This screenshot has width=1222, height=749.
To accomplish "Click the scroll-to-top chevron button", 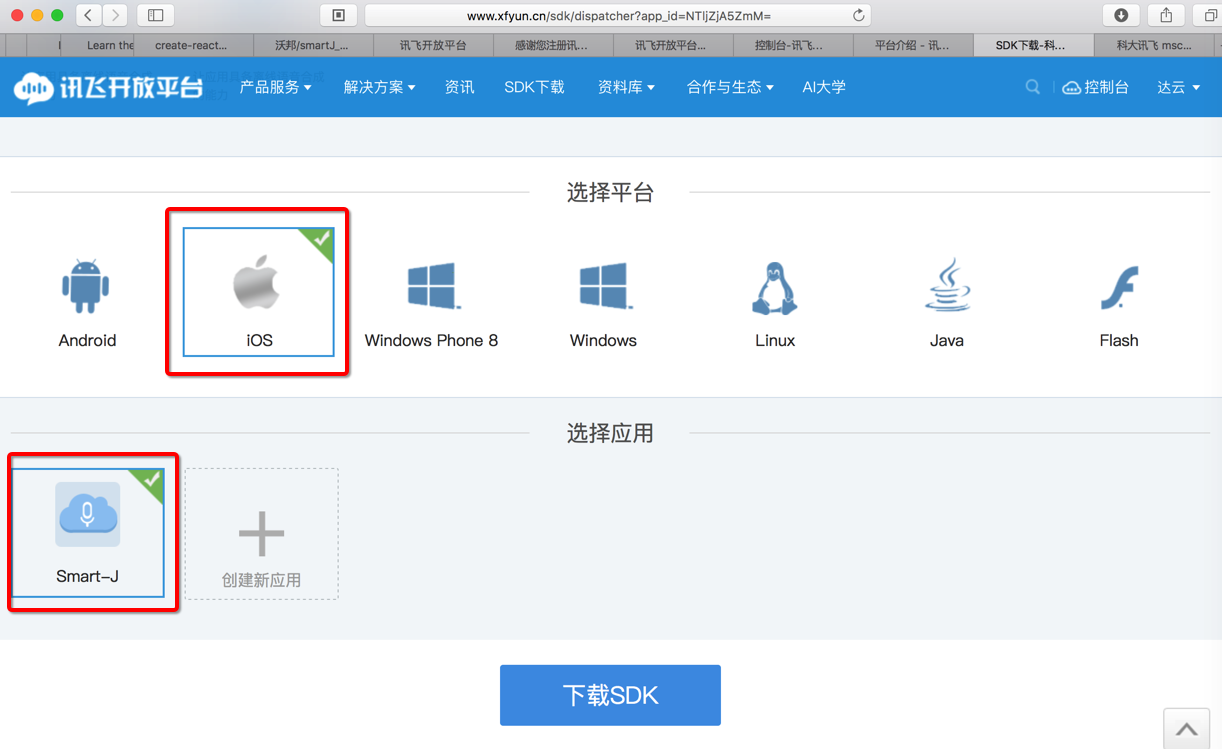I will (x=1186, y=729).
